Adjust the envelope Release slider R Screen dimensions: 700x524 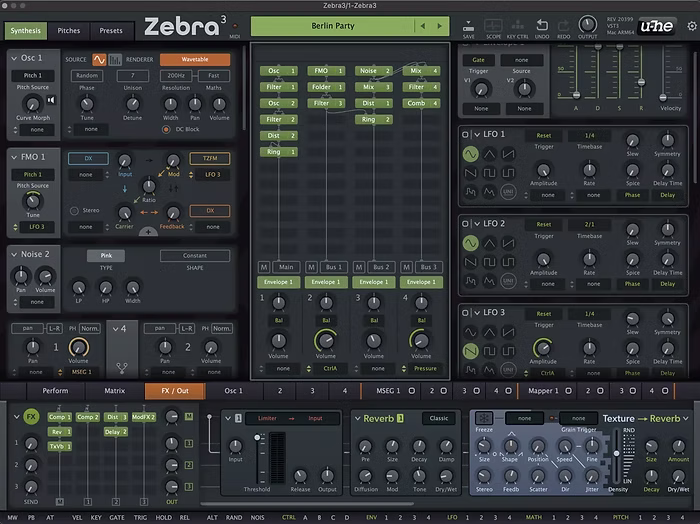point(641,82)
